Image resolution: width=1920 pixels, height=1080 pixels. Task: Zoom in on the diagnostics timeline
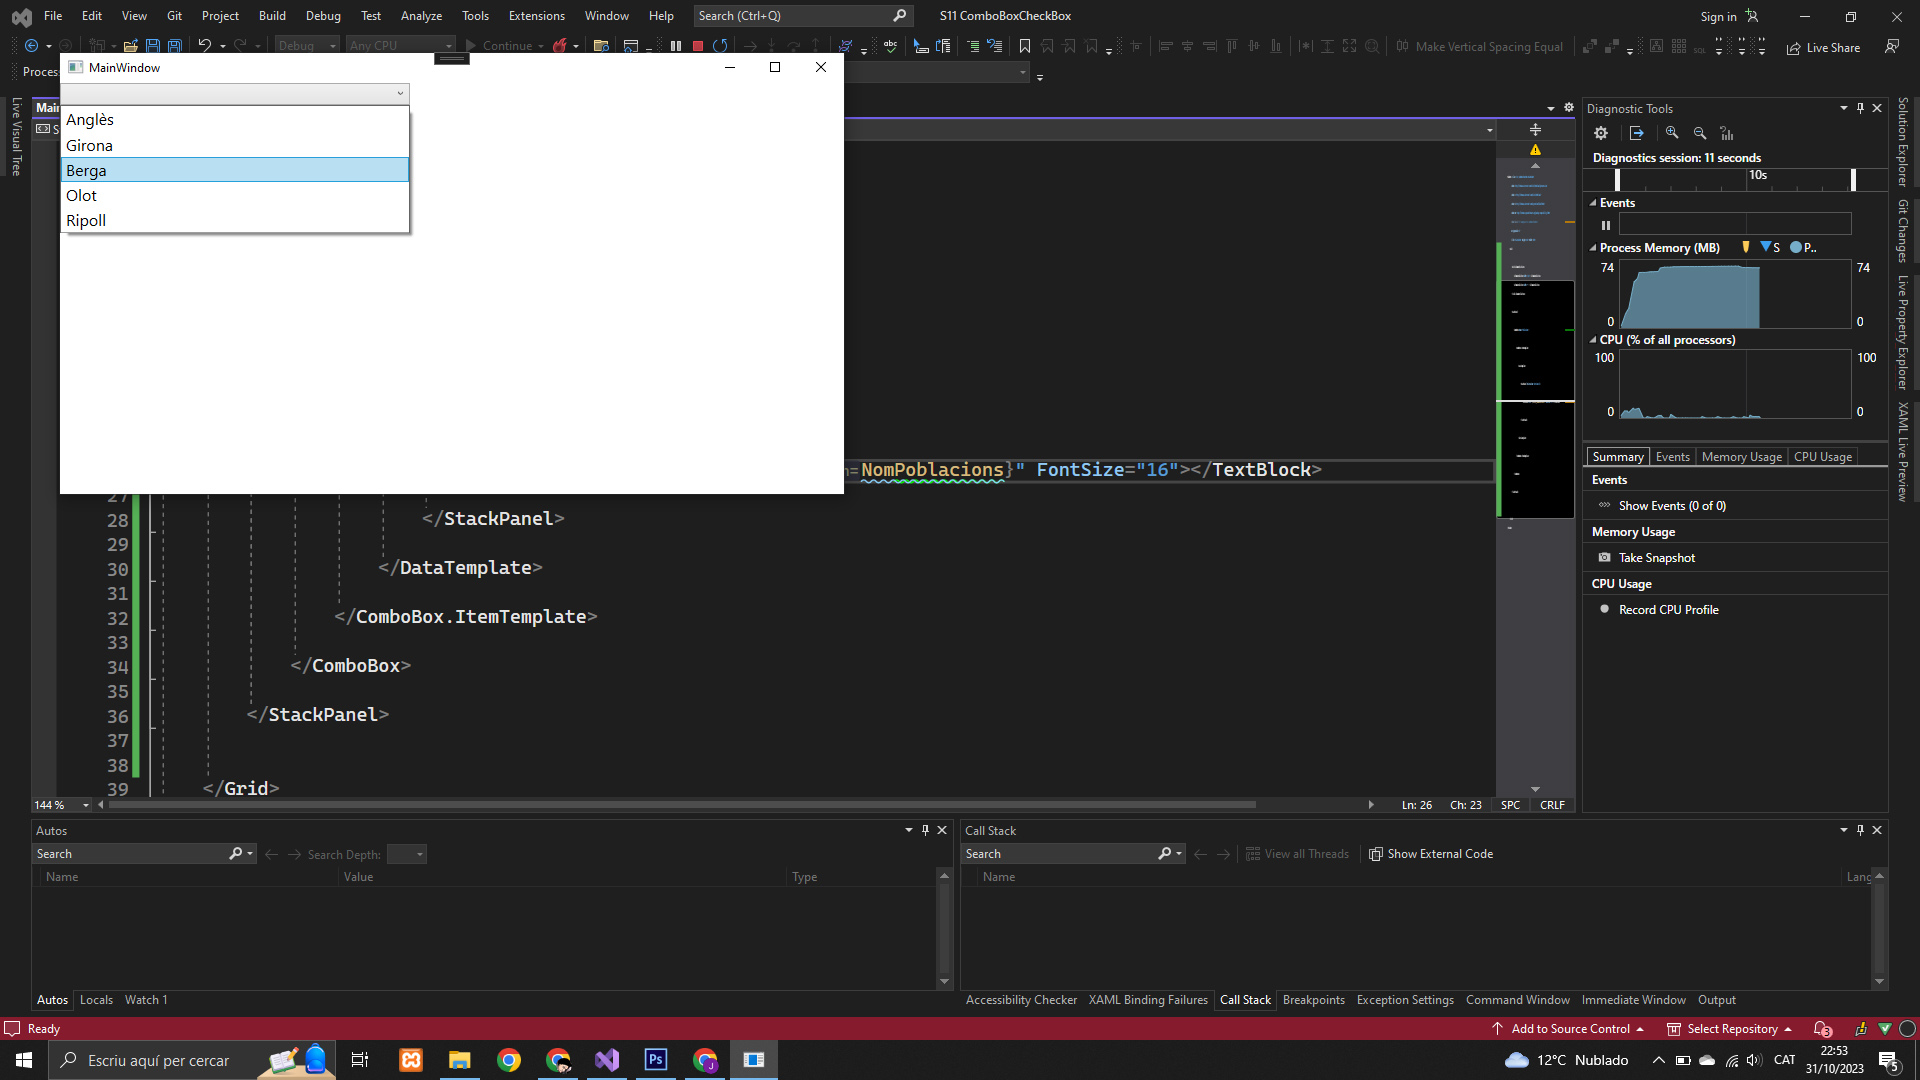coord(1672,133)
